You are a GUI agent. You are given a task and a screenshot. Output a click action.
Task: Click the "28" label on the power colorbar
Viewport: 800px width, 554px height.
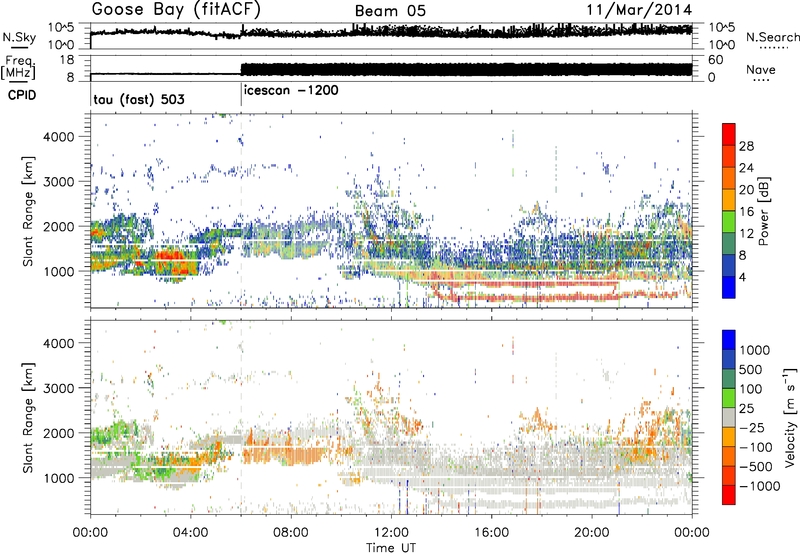tap(746, 146)
